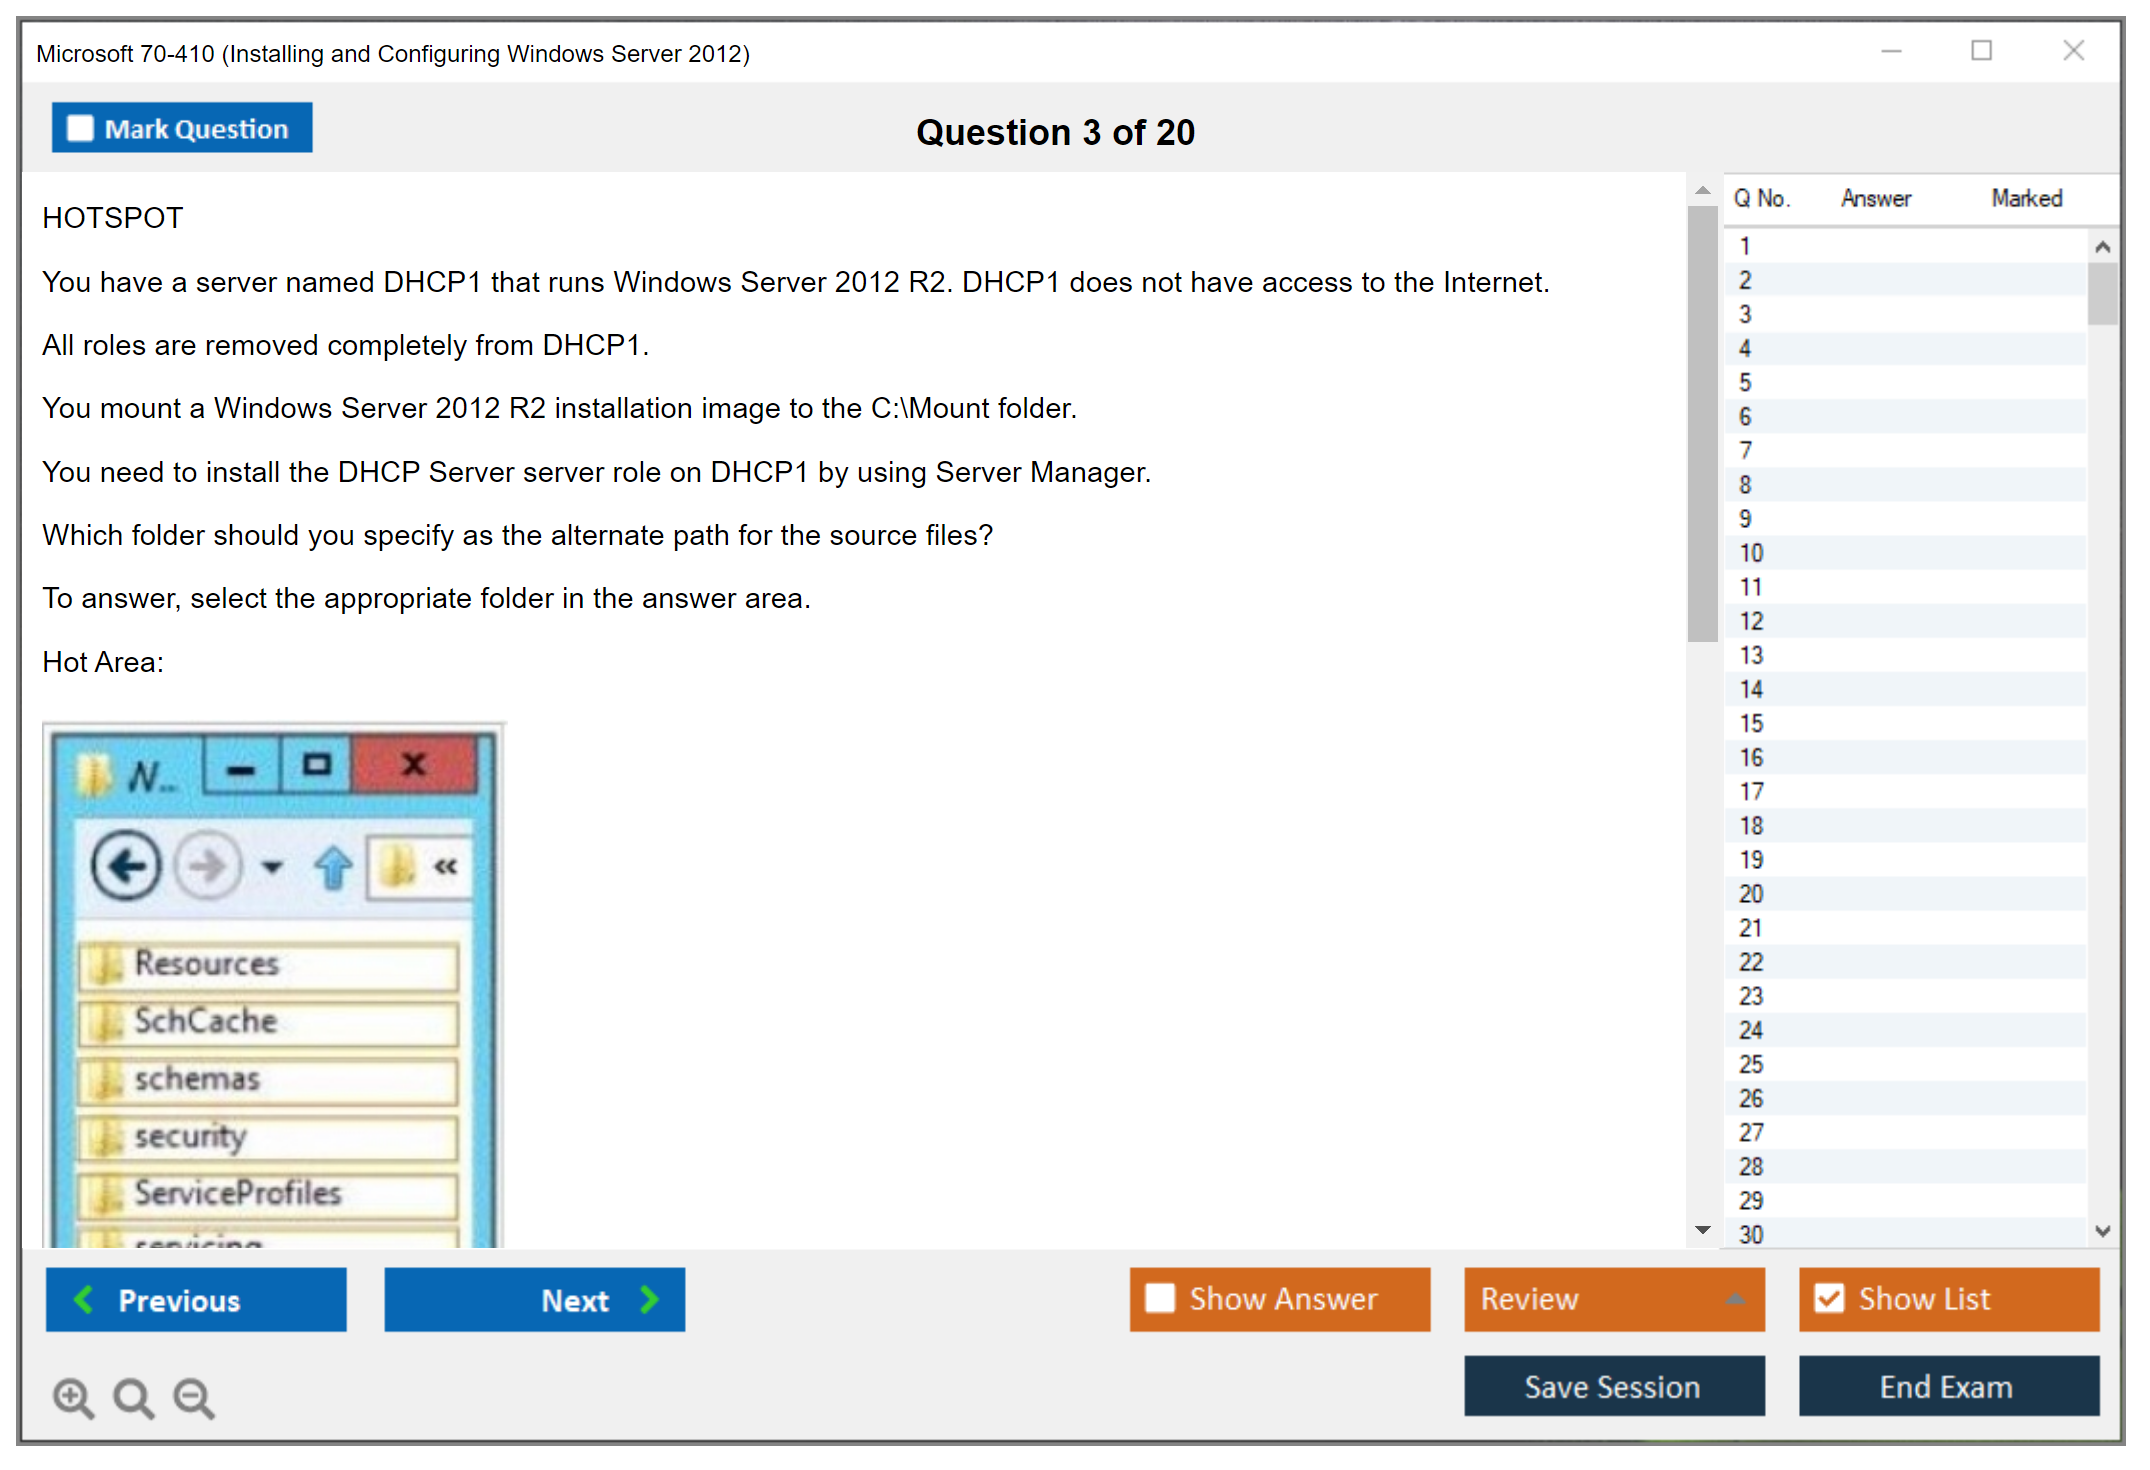Viewport: 2150px width, 1470px height.
Task: Click the reset zoom magnifier icon
Action: [133, 1397]
